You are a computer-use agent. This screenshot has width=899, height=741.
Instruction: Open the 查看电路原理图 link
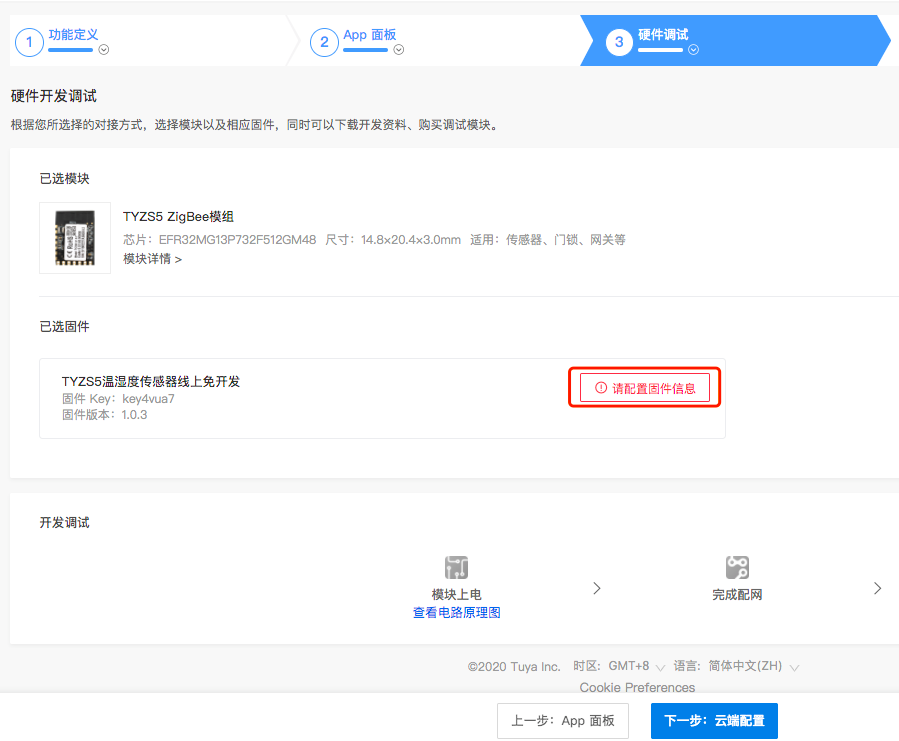[x=456, y=611]
